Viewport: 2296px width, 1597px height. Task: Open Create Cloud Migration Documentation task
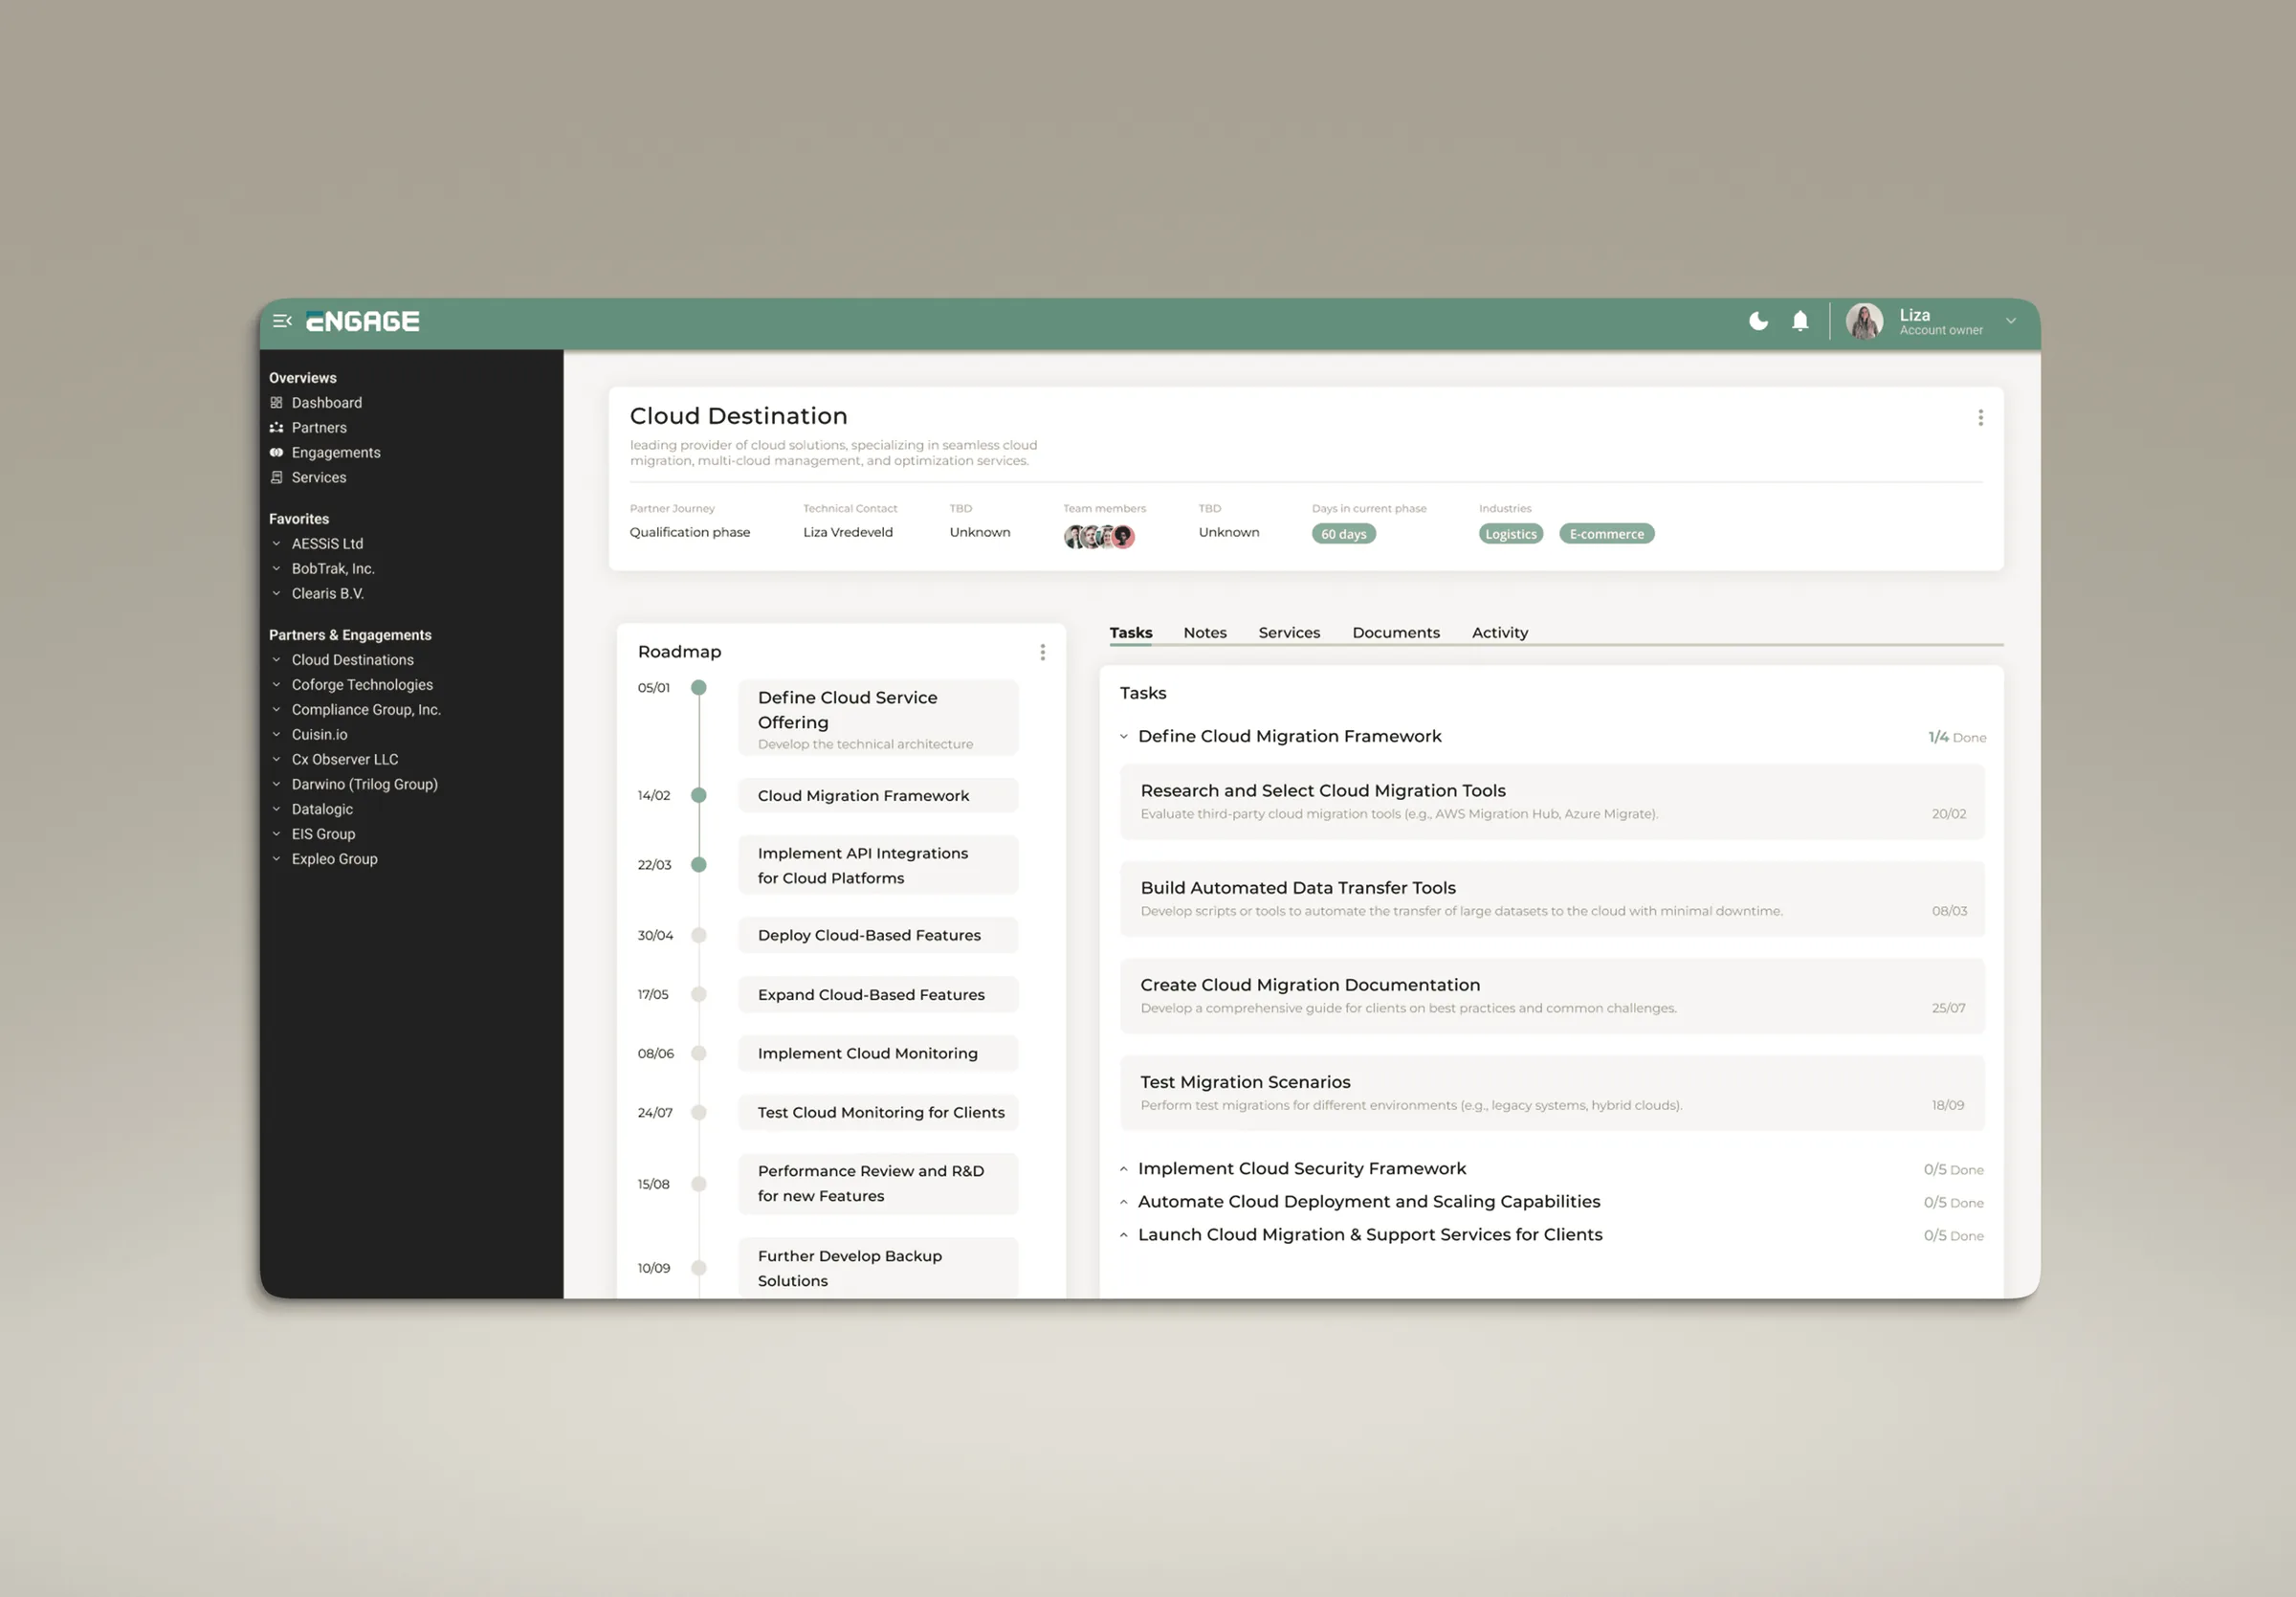1552,996
